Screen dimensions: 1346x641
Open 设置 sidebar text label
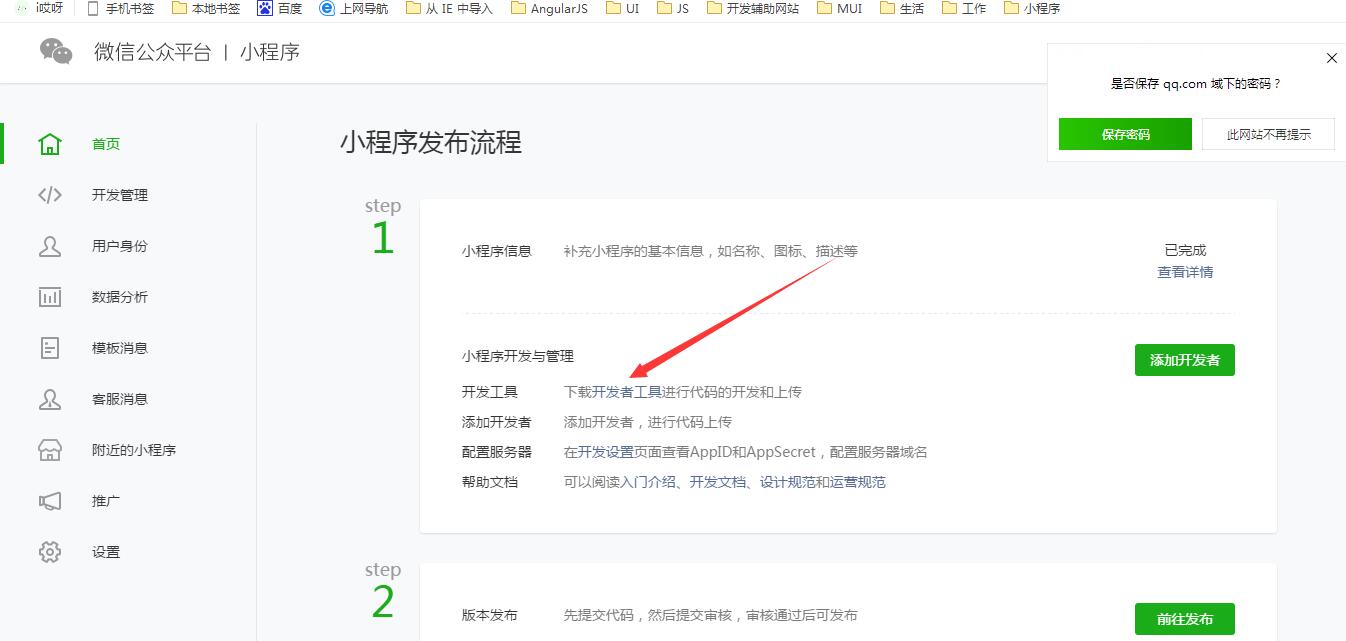point(106,552)
